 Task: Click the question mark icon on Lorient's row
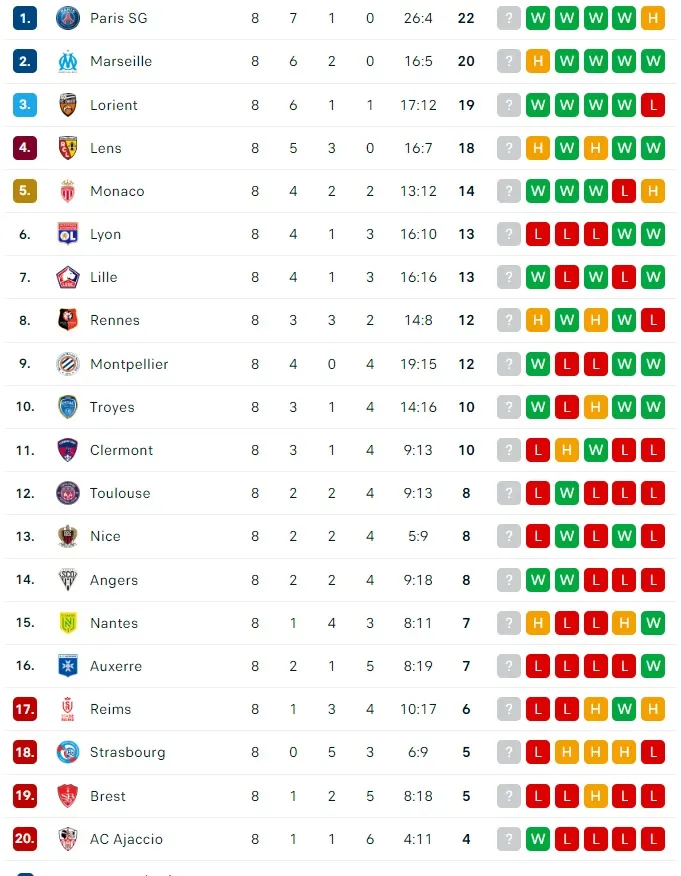point(509,105)
